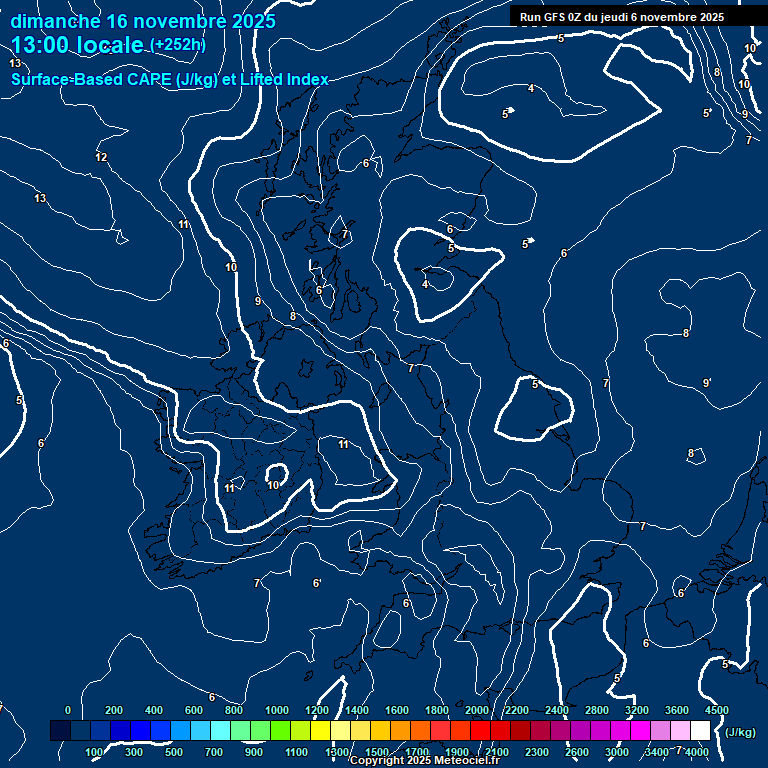Click the '(+252h)' forecast offset text
The width and height of the screenshot is (768, 768).
[x=178, y=45]
